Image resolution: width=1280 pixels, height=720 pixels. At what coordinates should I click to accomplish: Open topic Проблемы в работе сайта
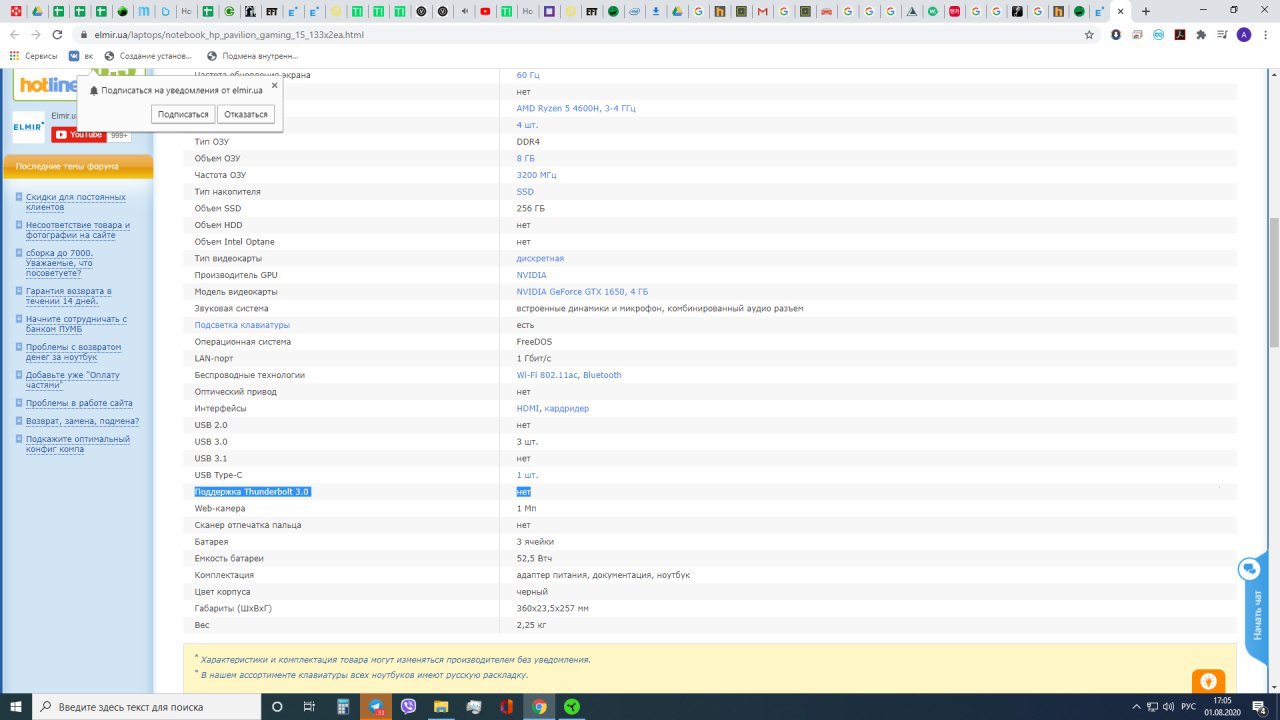[79, 403]
